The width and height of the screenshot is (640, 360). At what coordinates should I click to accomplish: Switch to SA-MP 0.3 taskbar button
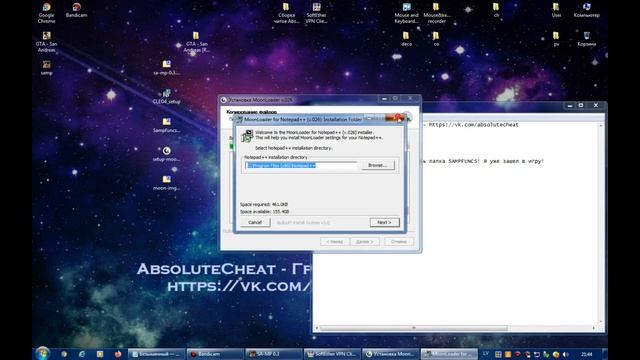point(274,354)
